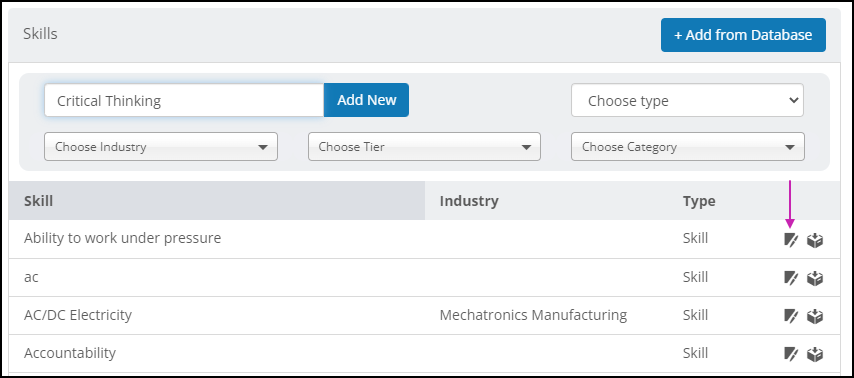Screen dimensions: 854x378
Task: Edit the Ability to work under pressure skill
Action: [x=791, y=240]
